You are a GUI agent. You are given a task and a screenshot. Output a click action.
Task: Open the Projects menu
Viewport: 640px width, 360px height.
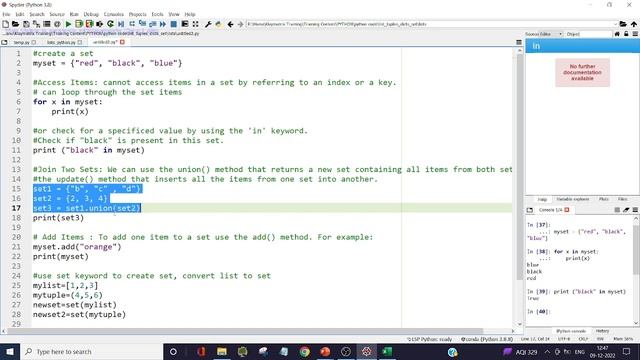click(138, 14)
